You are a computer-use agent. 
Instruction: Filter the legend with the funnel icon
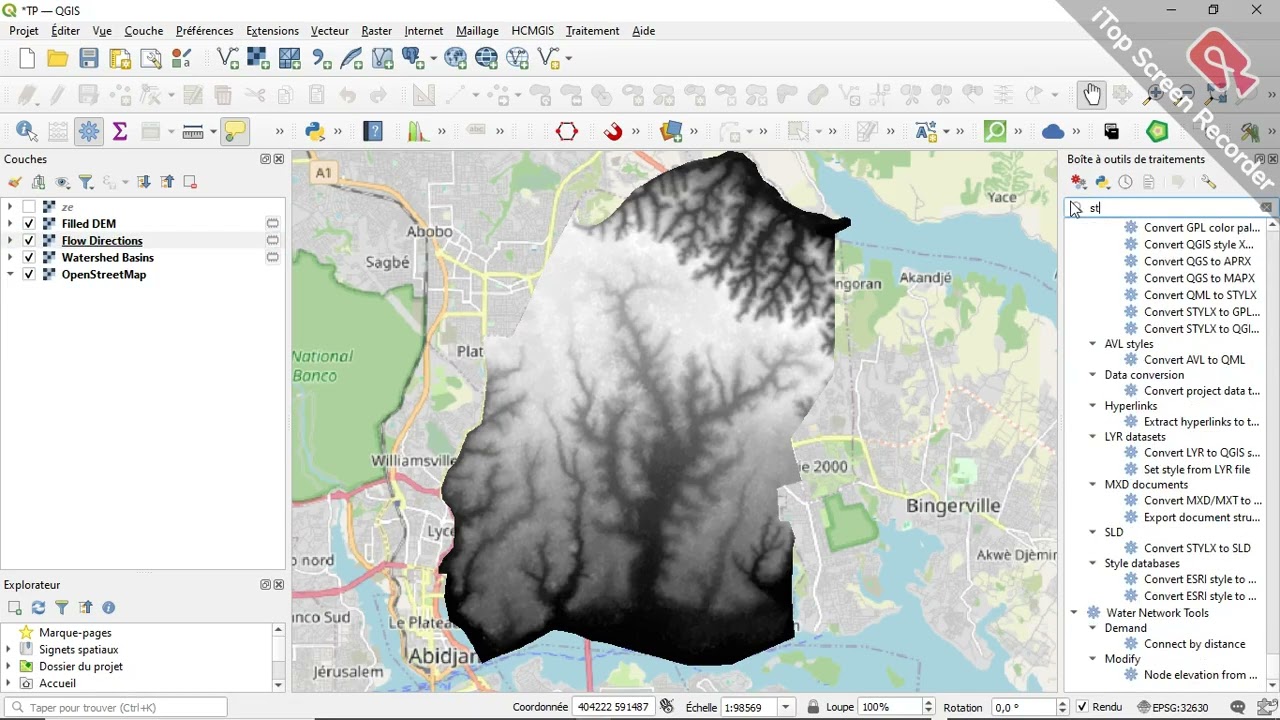click(86, 182)
